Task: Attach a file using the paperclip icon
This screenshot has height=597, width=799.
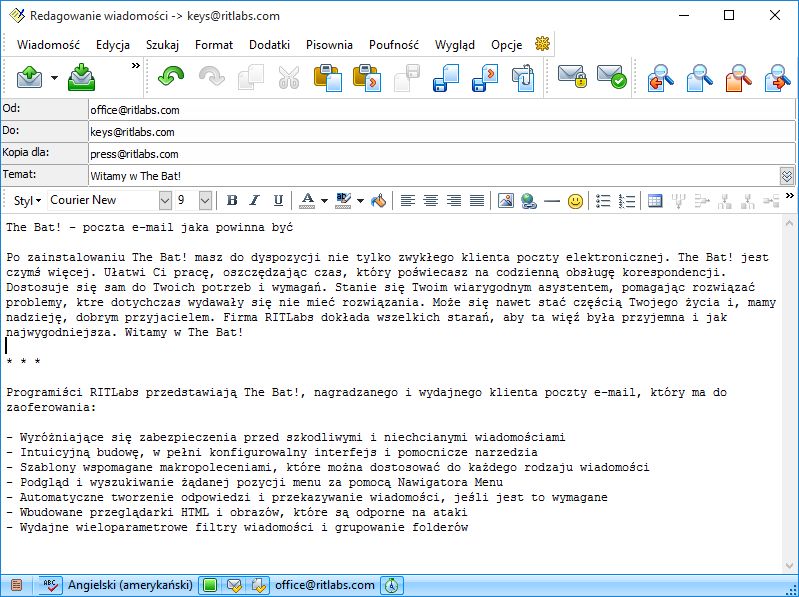Action: 523,78
